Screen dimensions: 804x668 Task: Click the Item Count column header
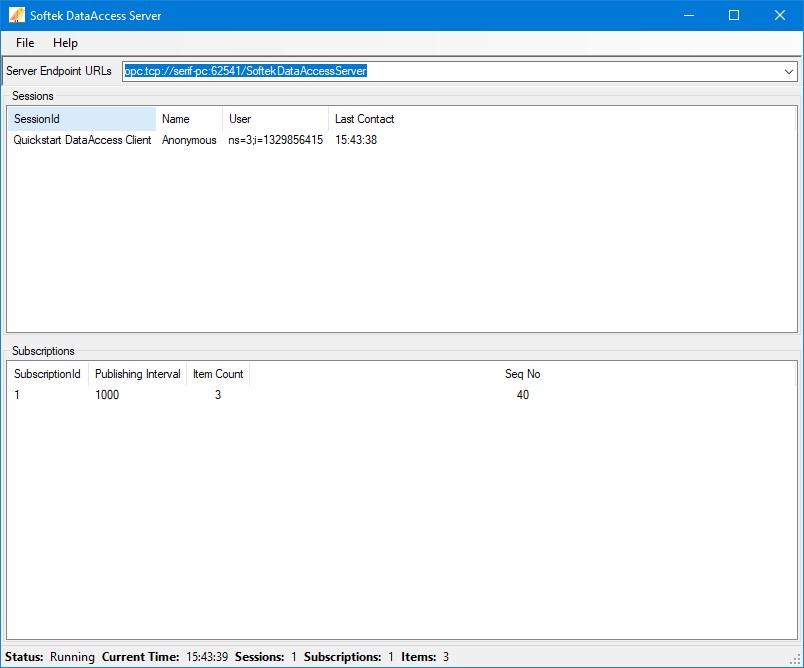[x=218, y=374]
